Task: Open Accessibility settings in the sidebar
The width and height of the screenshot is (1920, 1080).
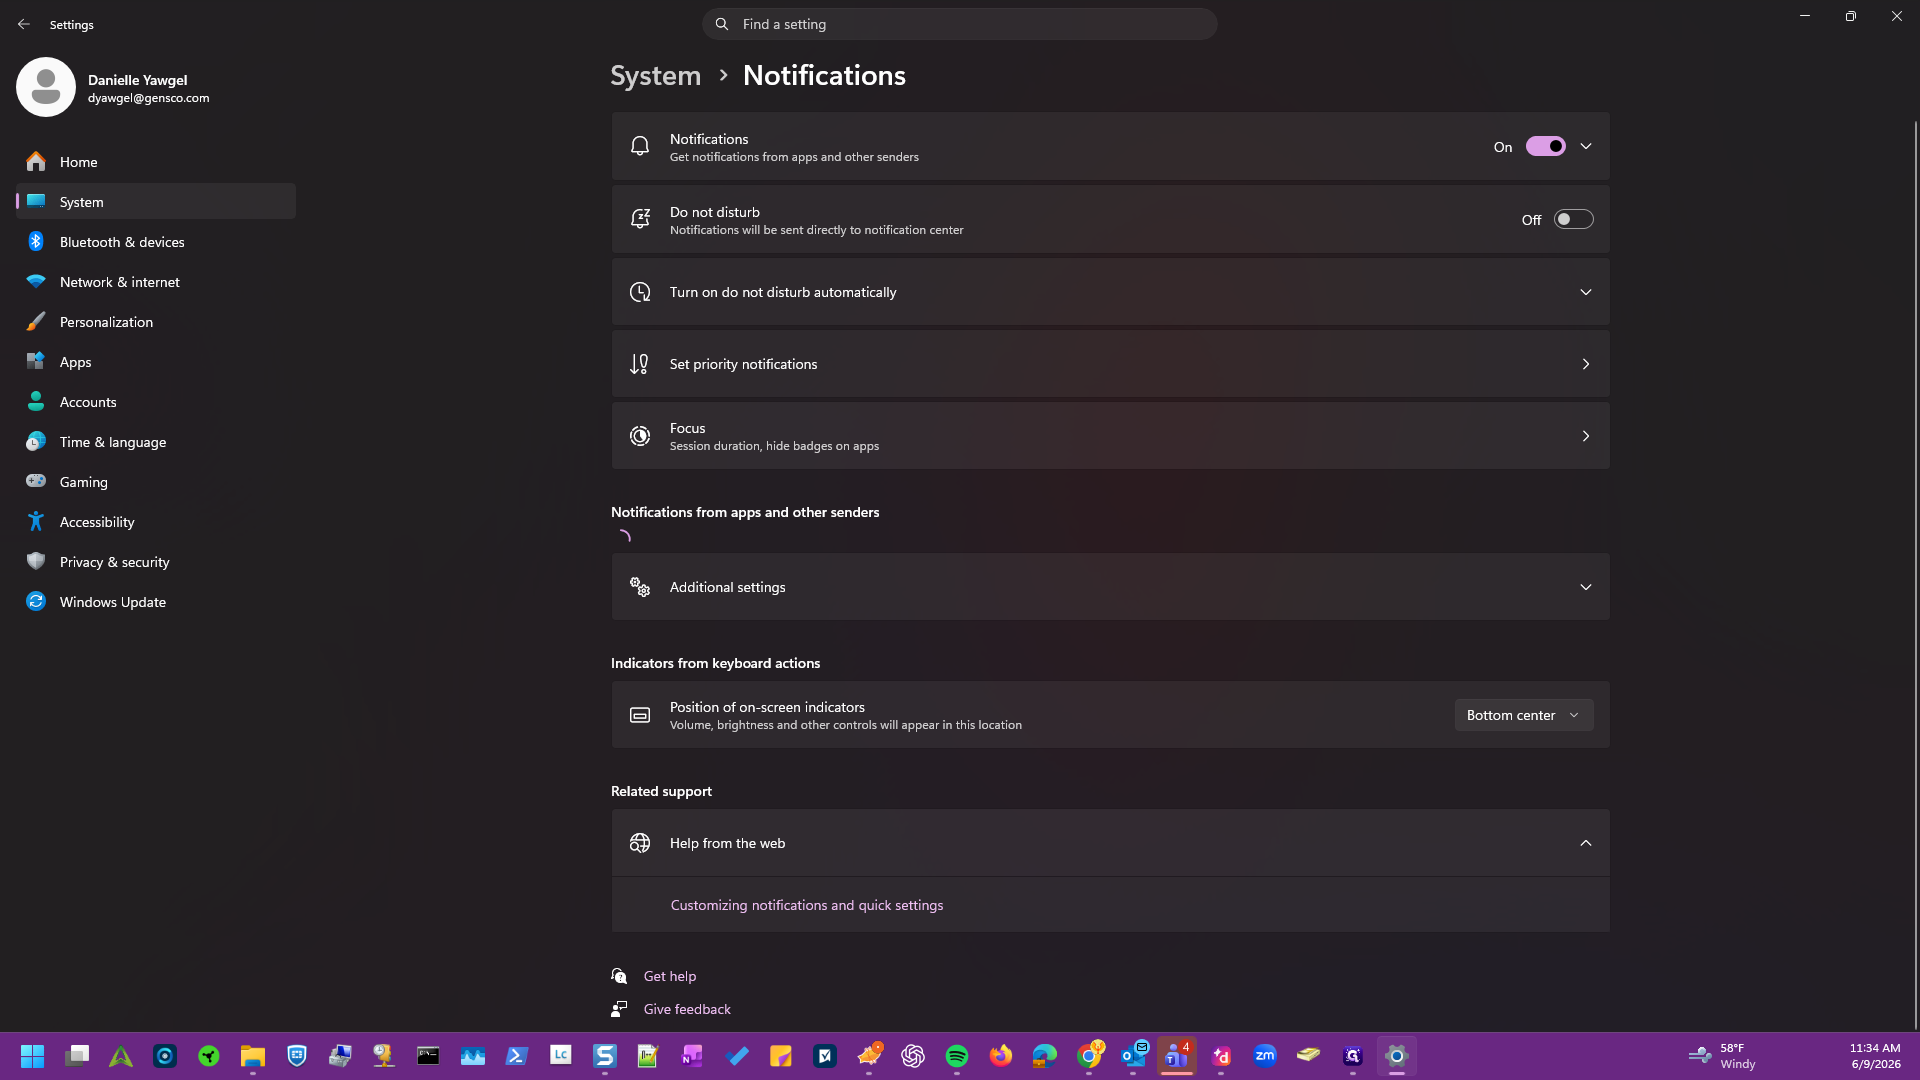Action: pyautogui.click(x=156, y=522)
